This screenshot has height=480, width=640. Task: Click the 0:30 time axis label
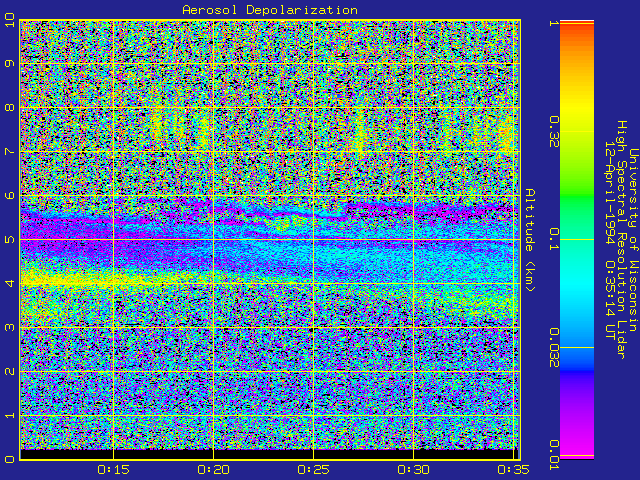click(413, 470)
